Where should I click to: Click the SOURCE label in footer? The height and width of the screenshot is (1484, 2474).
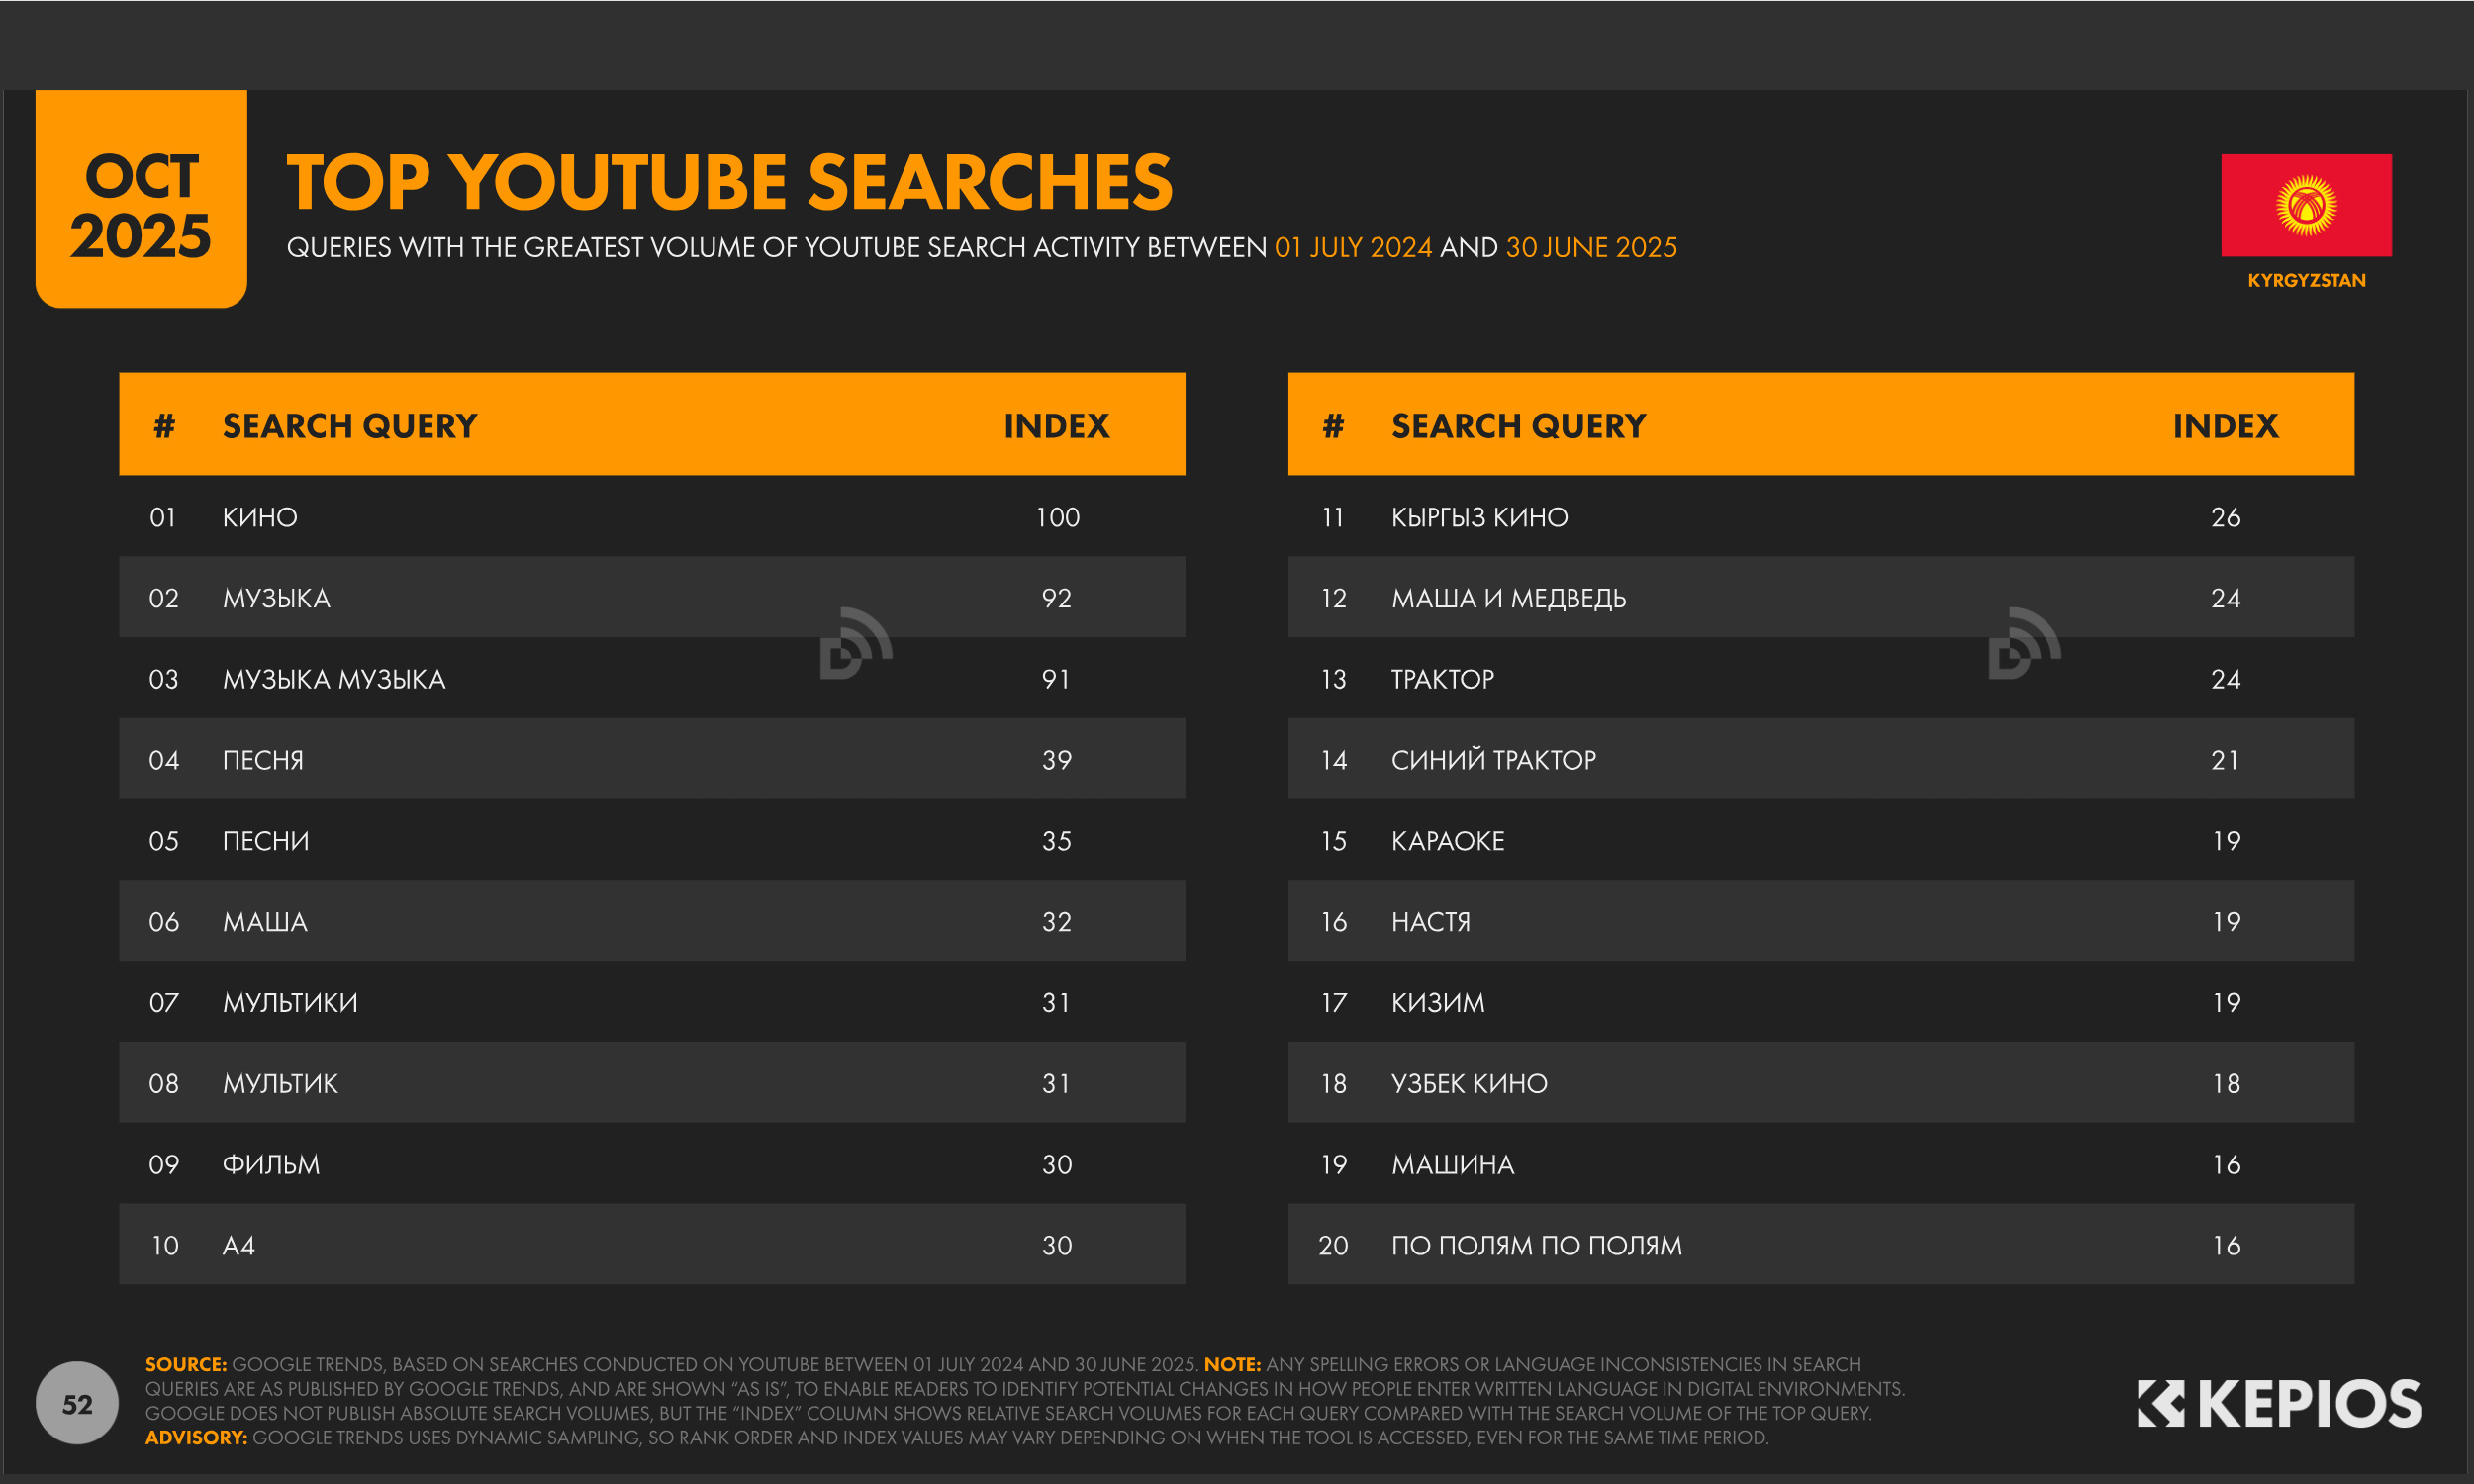click(186, 1364)
